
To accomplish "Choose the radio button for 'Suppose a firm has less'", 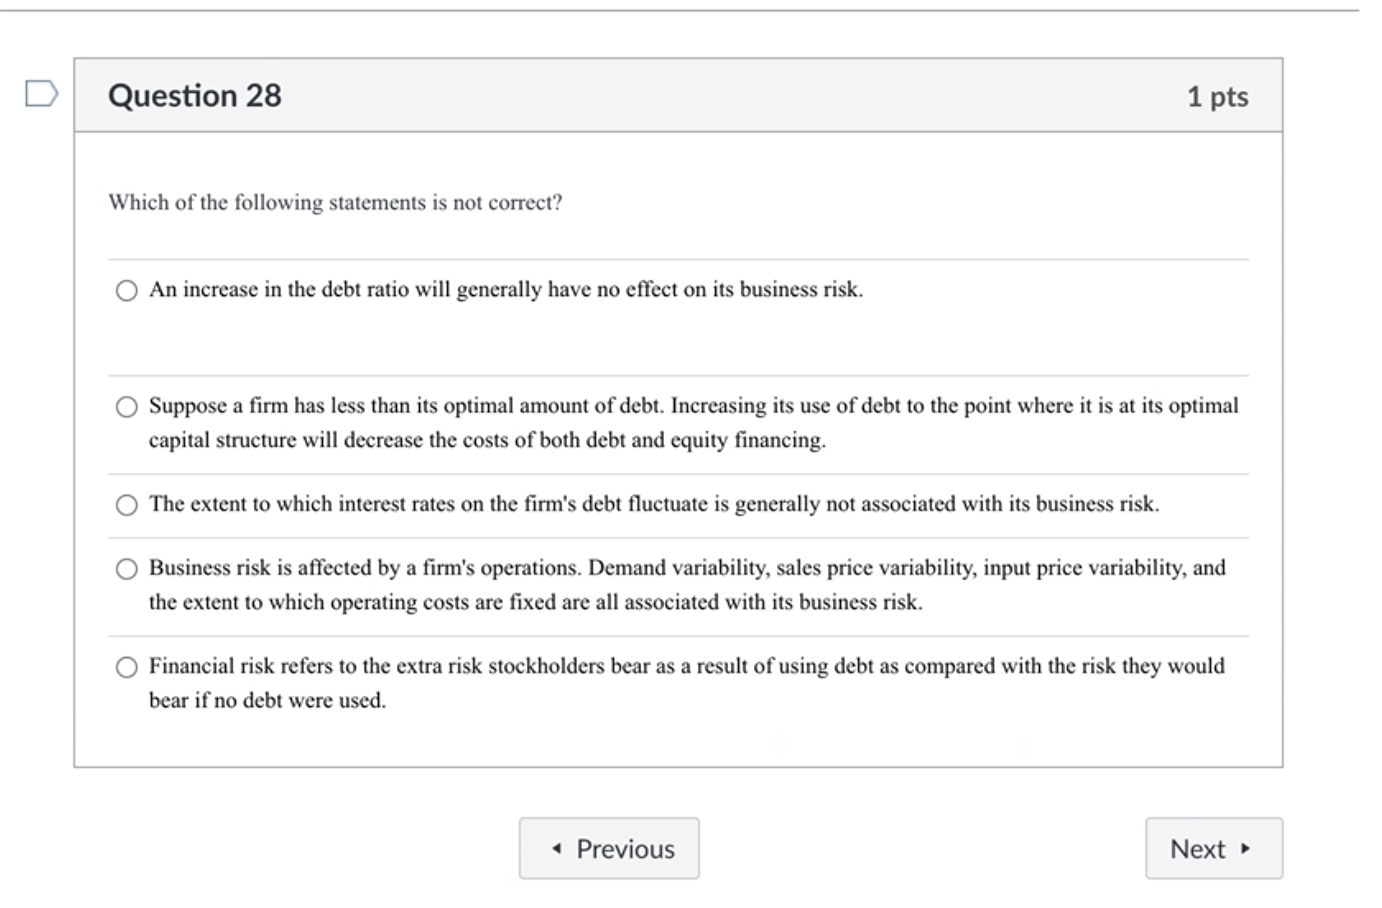I will tap(126, 407).
